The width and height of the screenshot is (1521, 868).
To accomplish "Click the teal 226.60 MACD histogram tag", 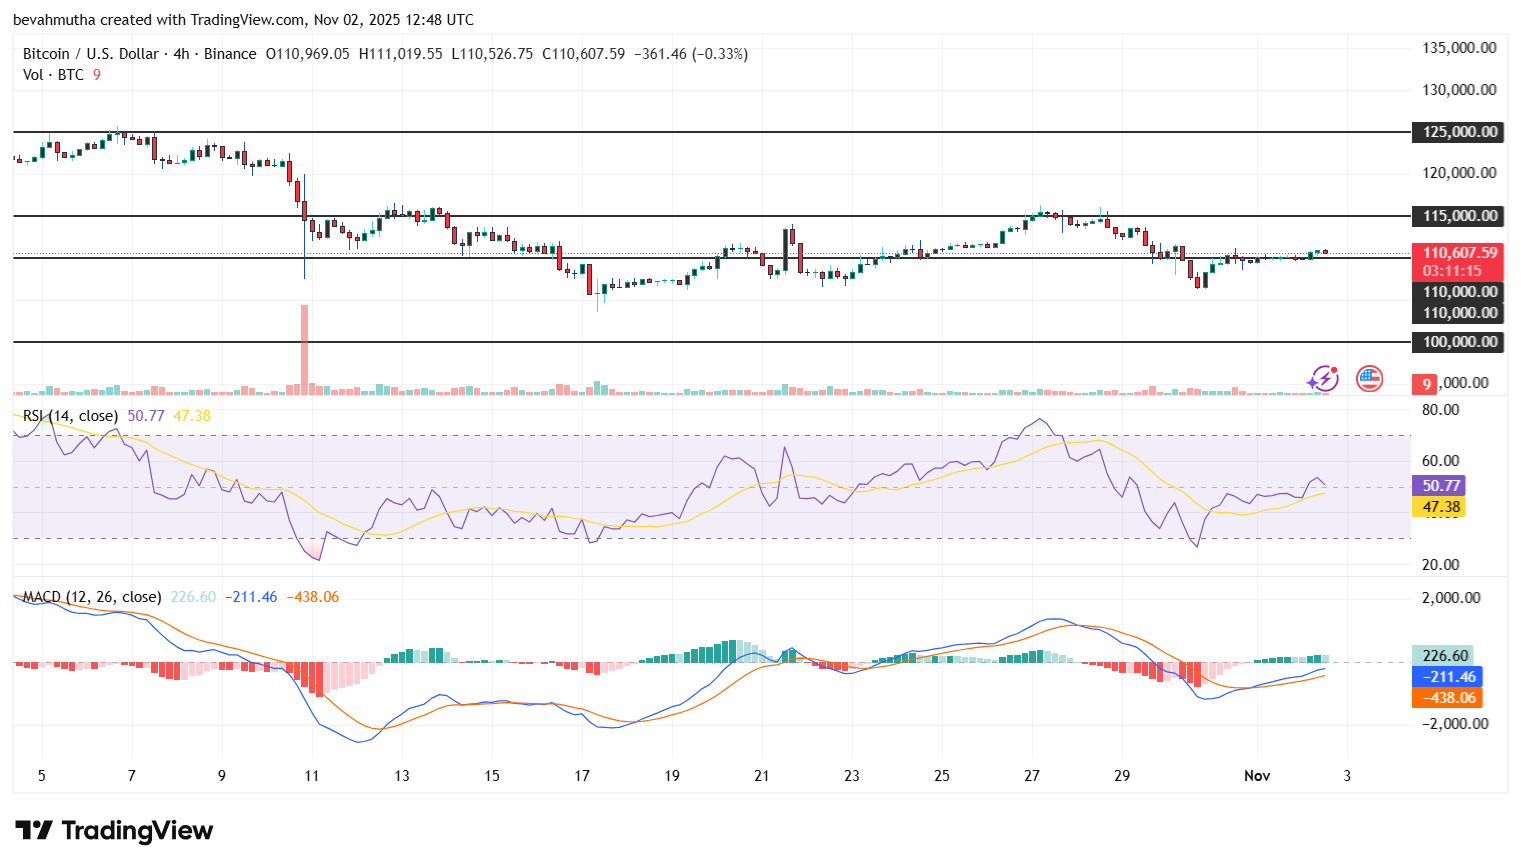I will (x=1440, y=655).
